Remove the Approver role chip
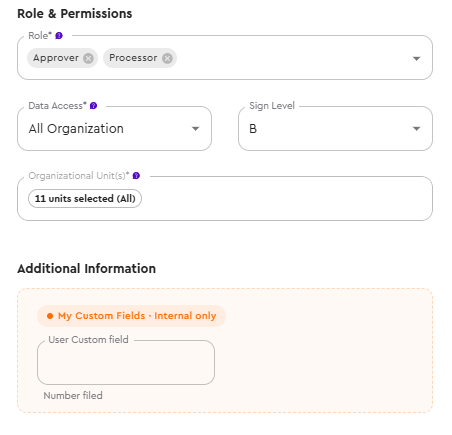Image resolution: width=452 pixels, height=435 pixels. pos(88,58)
